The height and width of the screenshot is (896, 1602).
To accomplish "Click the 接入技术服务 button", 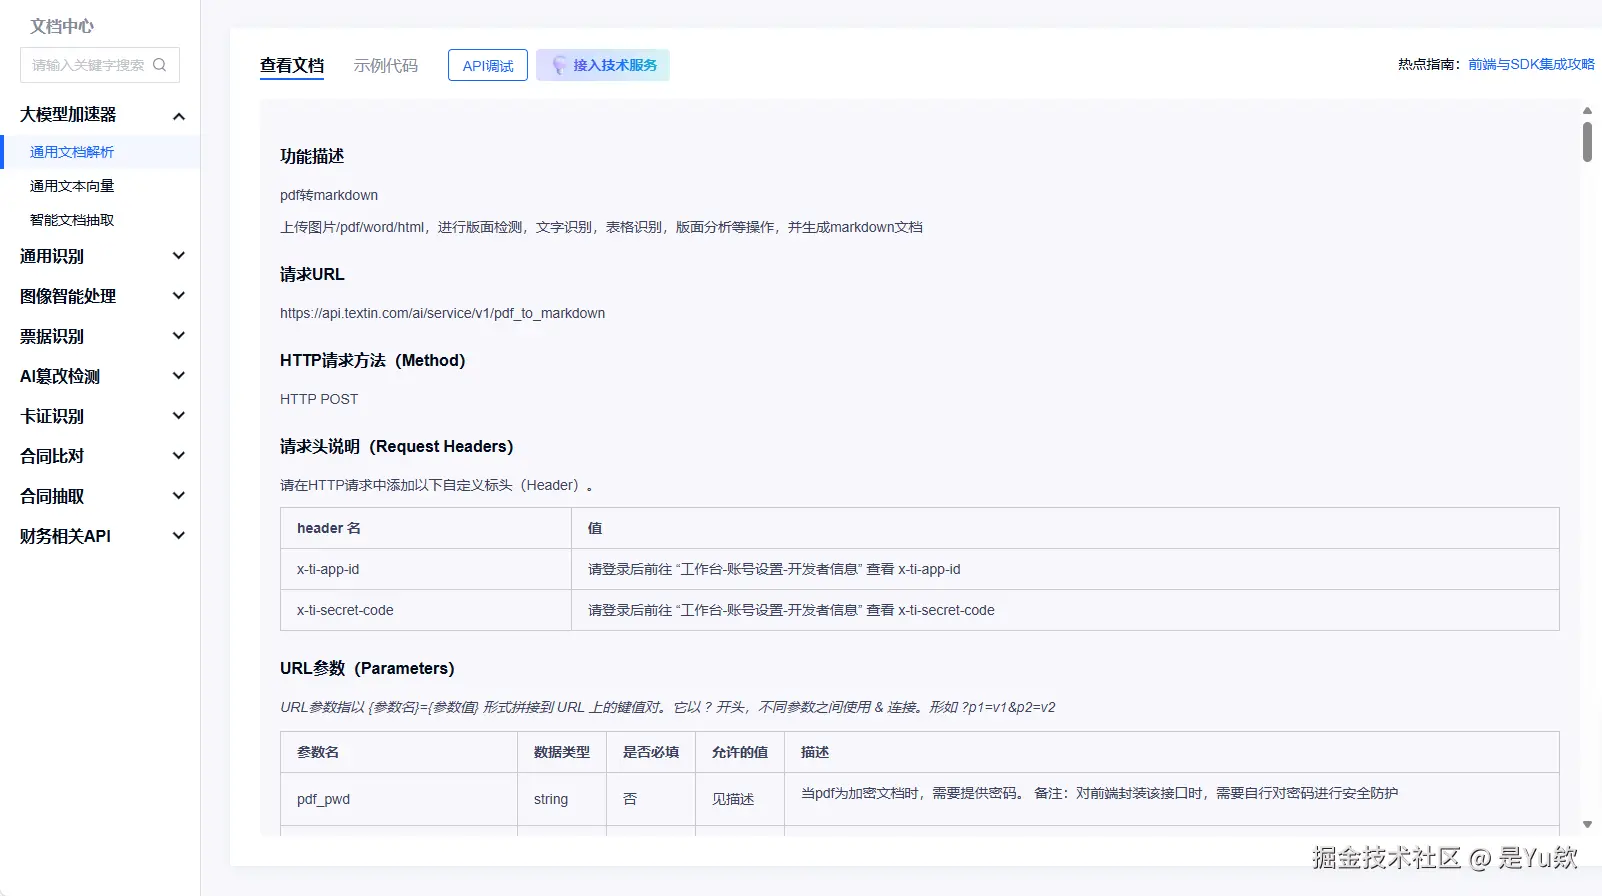I will 603,65.
